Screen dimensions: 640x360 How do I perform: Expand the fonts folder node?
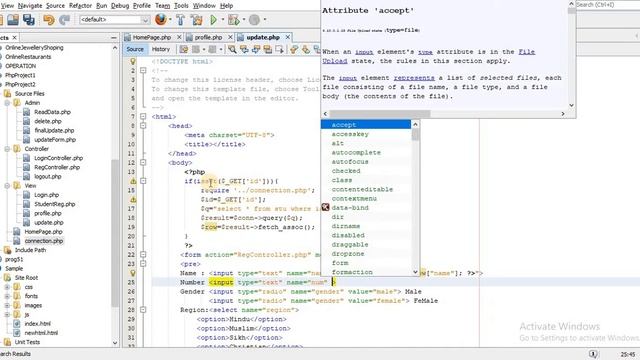click(7, 296)
